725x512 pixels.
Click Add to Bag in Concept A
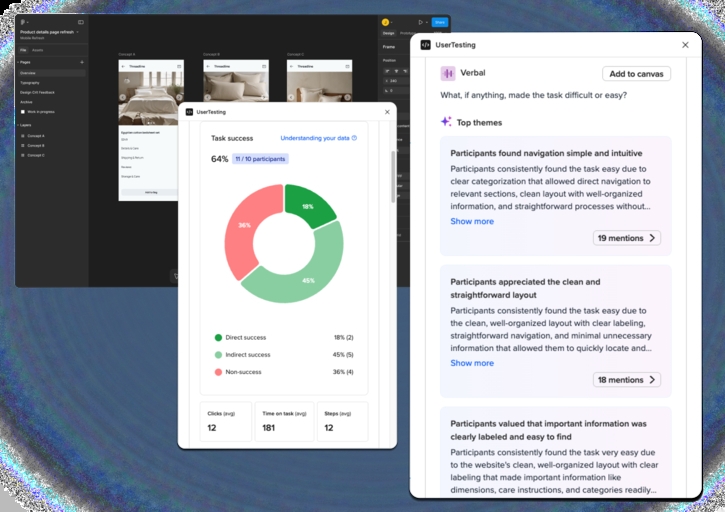coord(151,192)
